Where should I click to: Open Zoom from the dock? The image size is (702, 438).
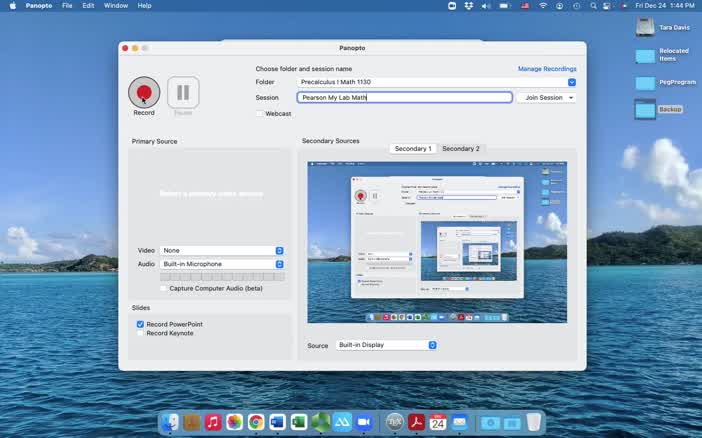click(x=363, y=423)
